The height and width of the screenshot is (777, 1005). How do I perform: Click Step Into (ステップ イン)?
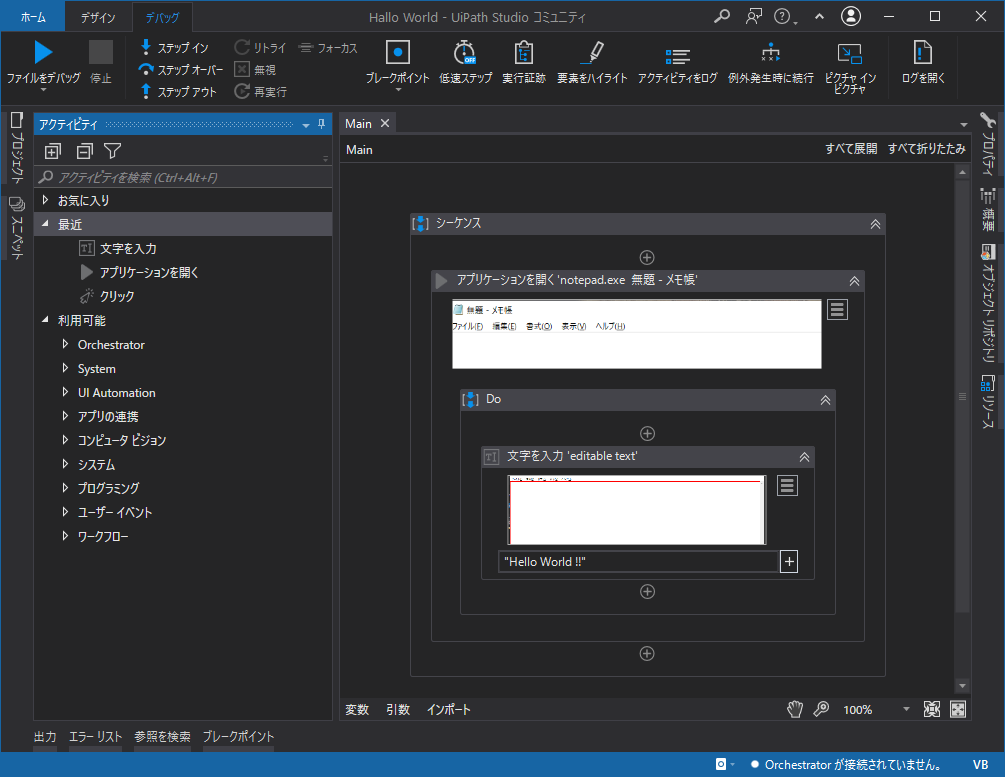174,47
